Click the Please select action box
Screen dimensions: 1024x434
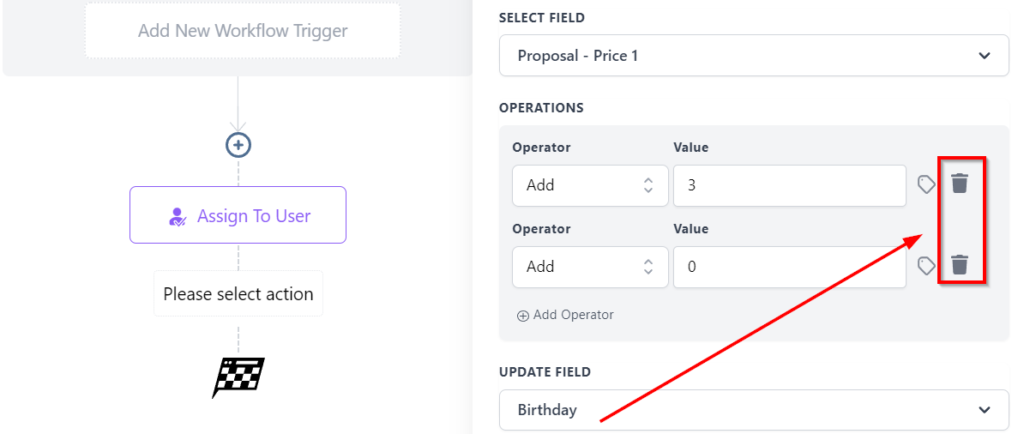click(238, 294)
